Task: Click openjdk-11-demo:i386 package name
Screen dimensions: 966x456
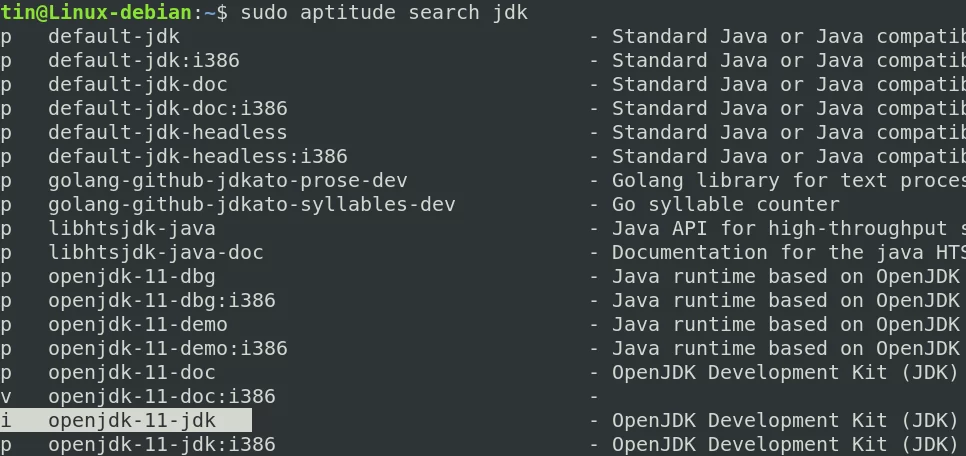Action: 168,349
